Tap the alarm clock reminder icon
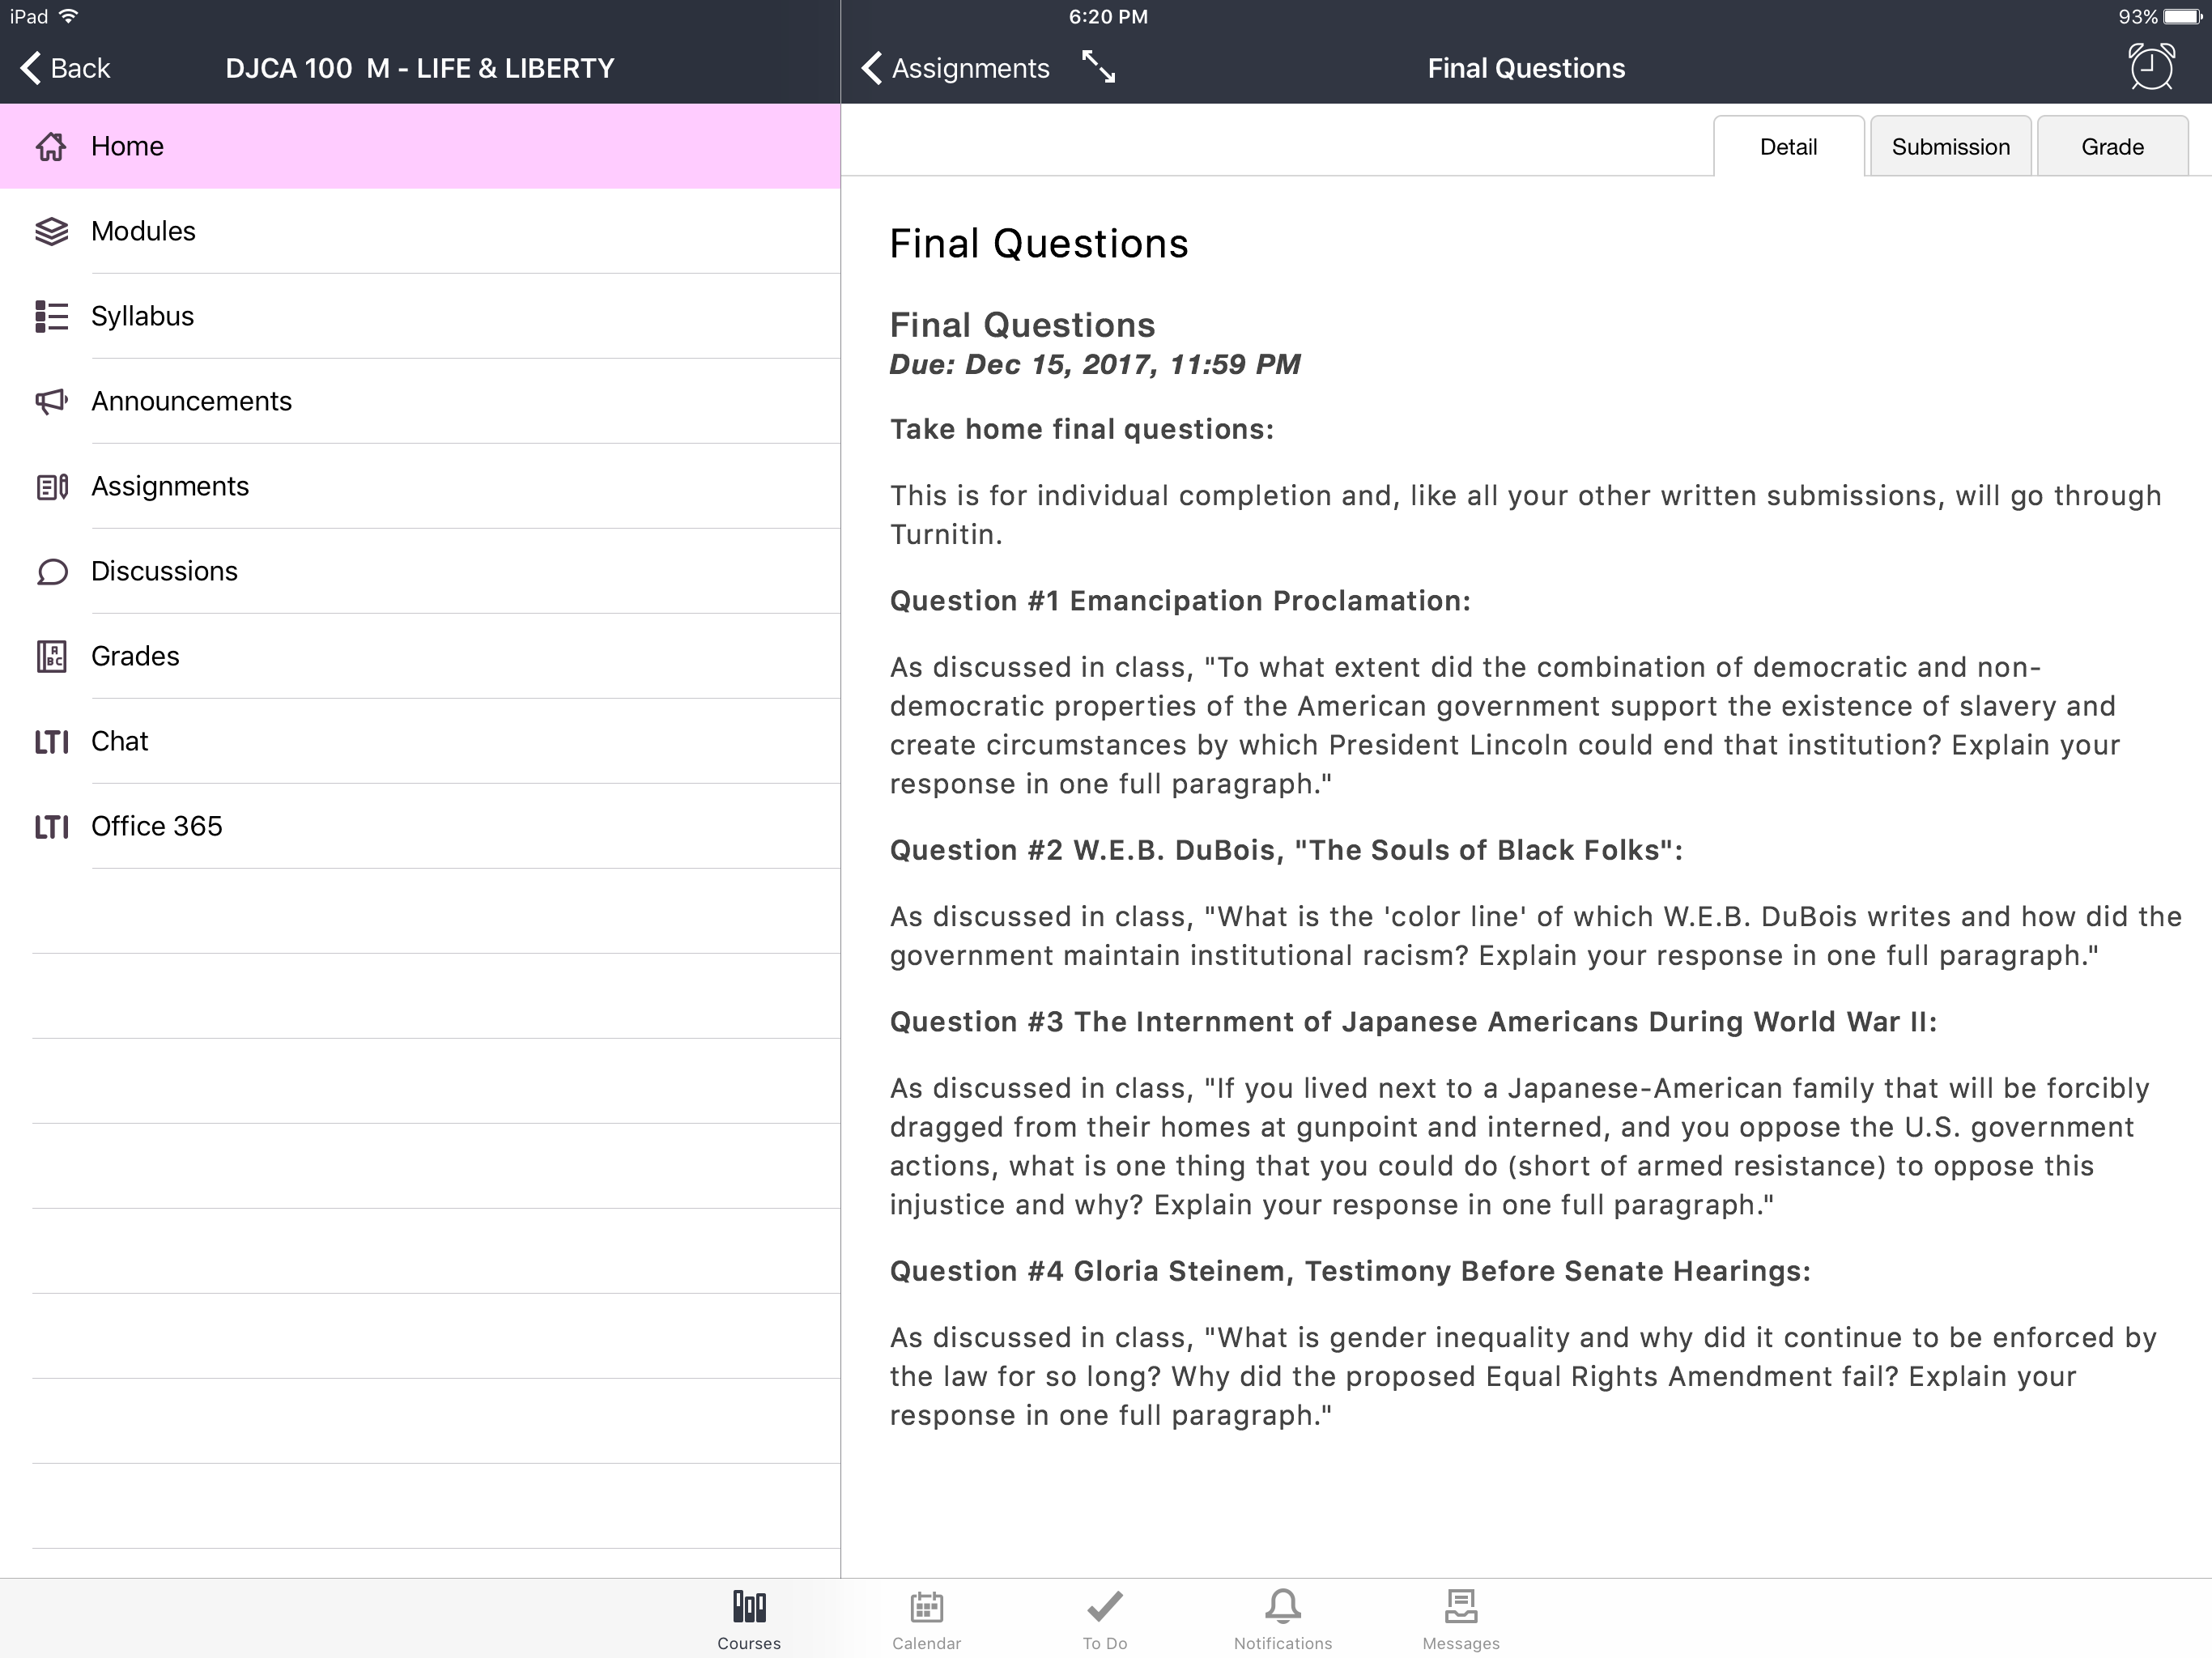Image resolution: width=2212 pixels, height=1658 pixels. 2151,67
